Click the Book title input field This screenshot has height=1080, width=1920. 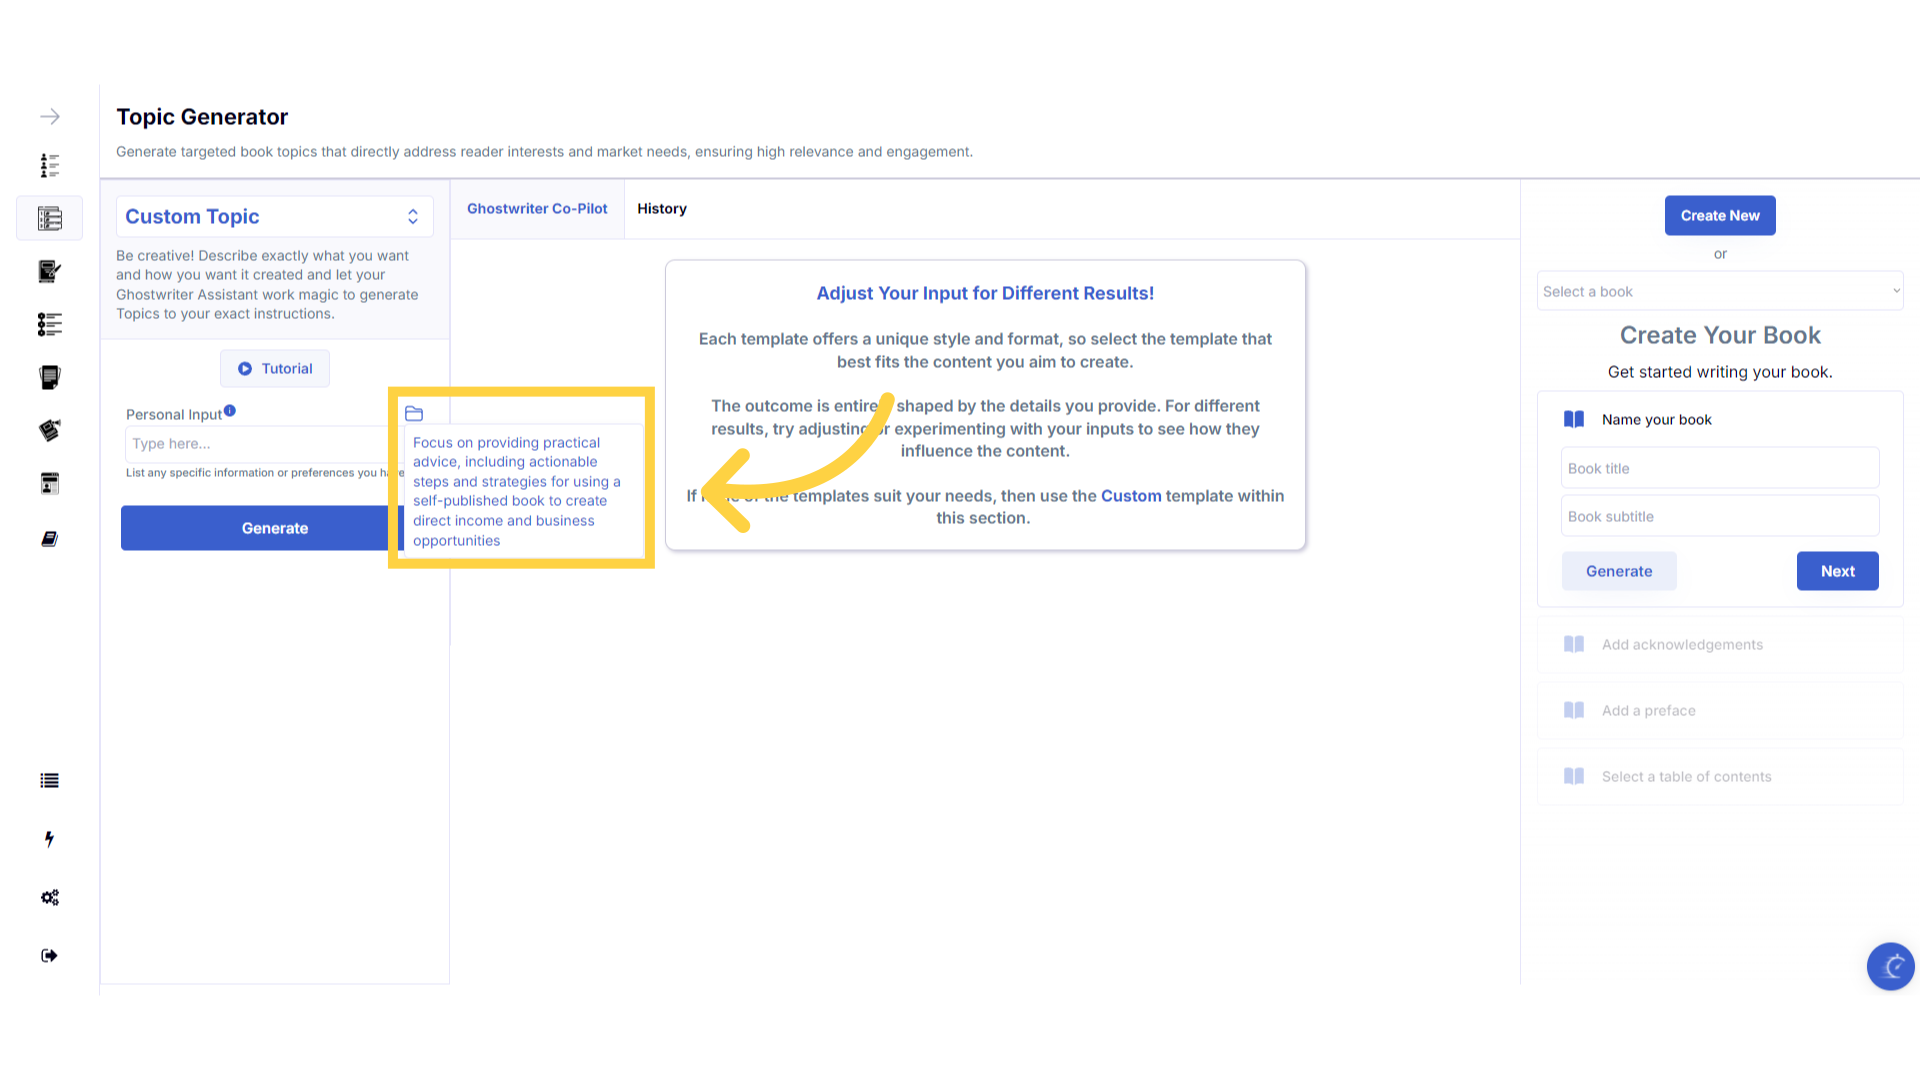[x=1719, y=469]
